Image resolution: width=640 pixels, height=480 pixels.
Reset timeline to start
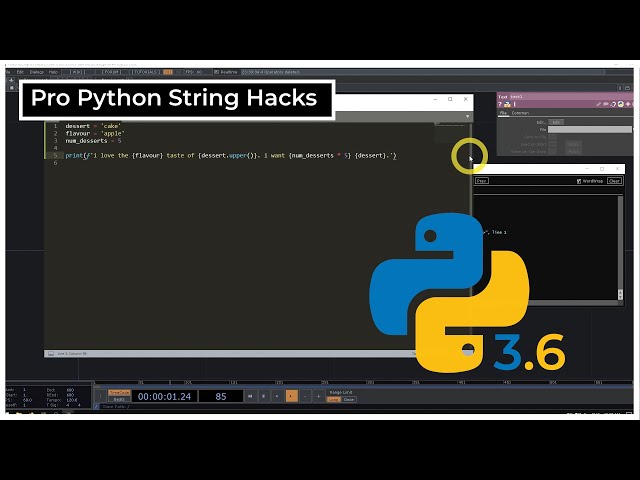250,396
